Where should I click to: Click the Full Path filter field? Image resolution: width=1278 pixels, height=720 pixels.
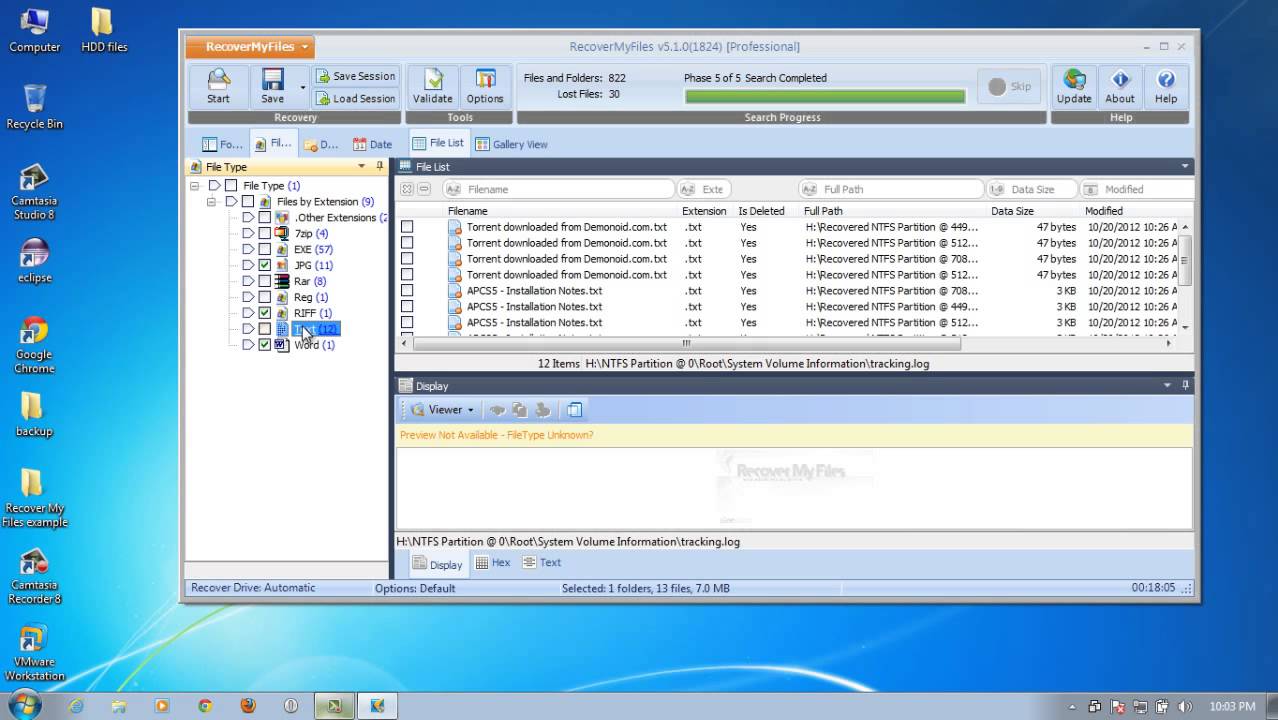(891, 189)
